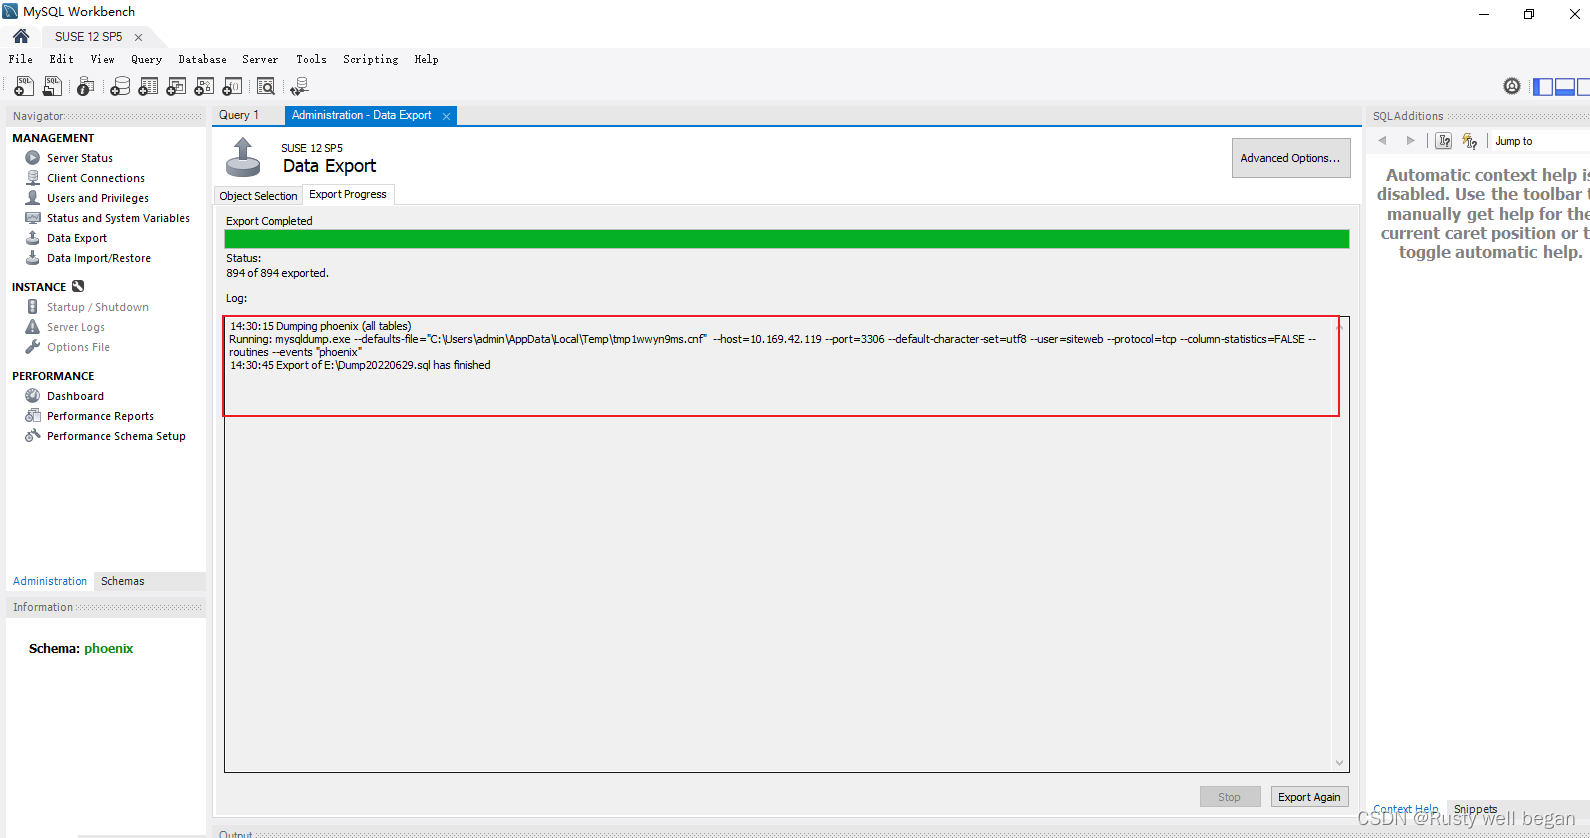Open Data Import/Restore
The image size is (1590, 838).
99,258
